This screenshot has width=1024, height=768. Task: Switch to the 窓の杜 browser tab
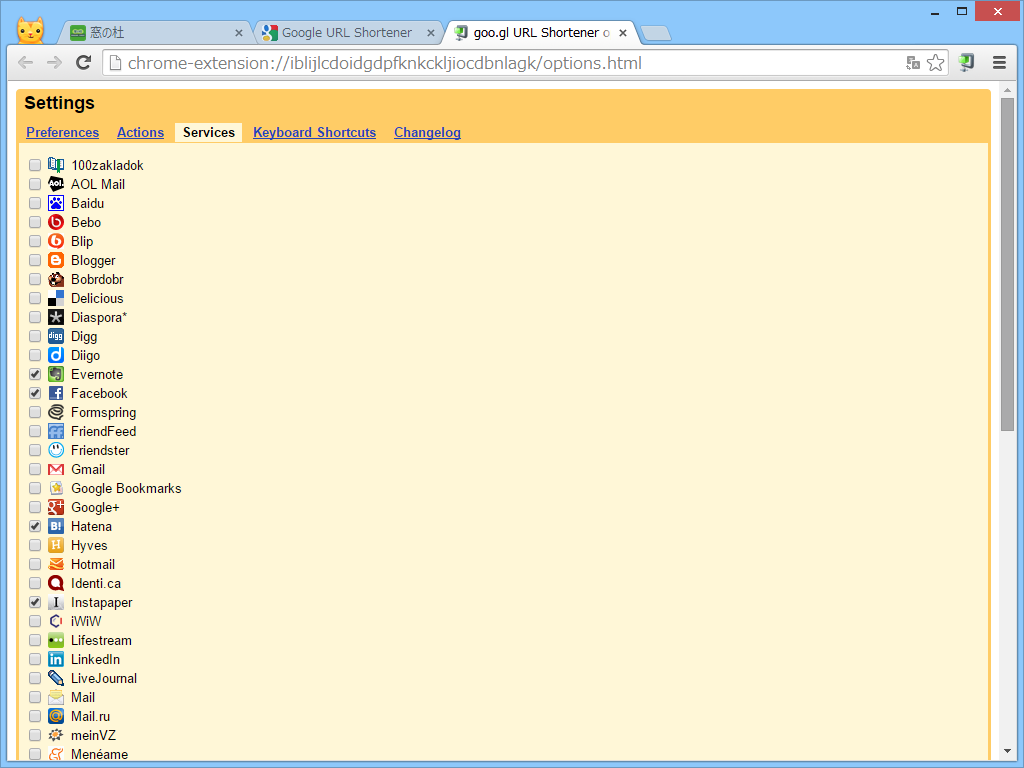(x=154, y=33)
